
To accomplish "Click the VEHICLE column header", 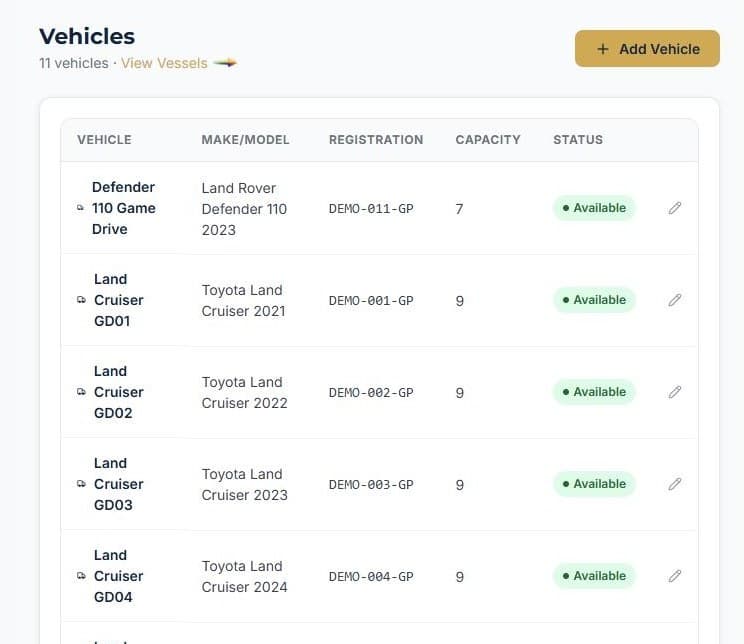I will point(104,140).
